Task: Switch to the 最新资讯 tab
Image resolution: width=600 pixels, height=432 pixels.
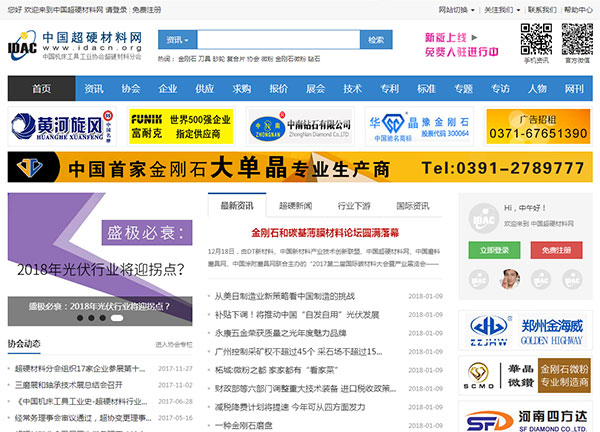Action: (x=237, y=206)
